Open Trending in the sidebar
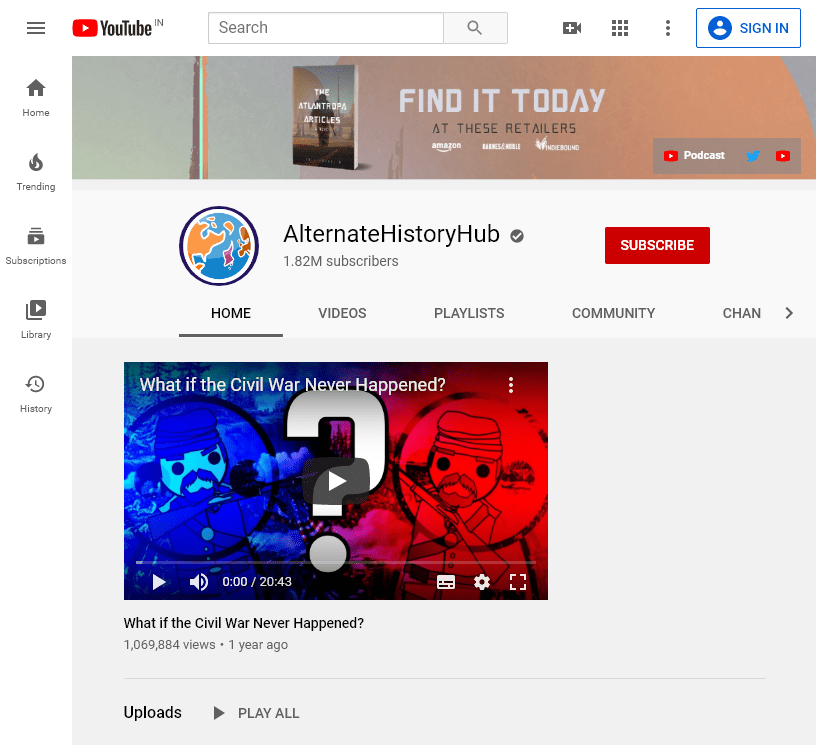816x745 pixels. tap(36, 172)
